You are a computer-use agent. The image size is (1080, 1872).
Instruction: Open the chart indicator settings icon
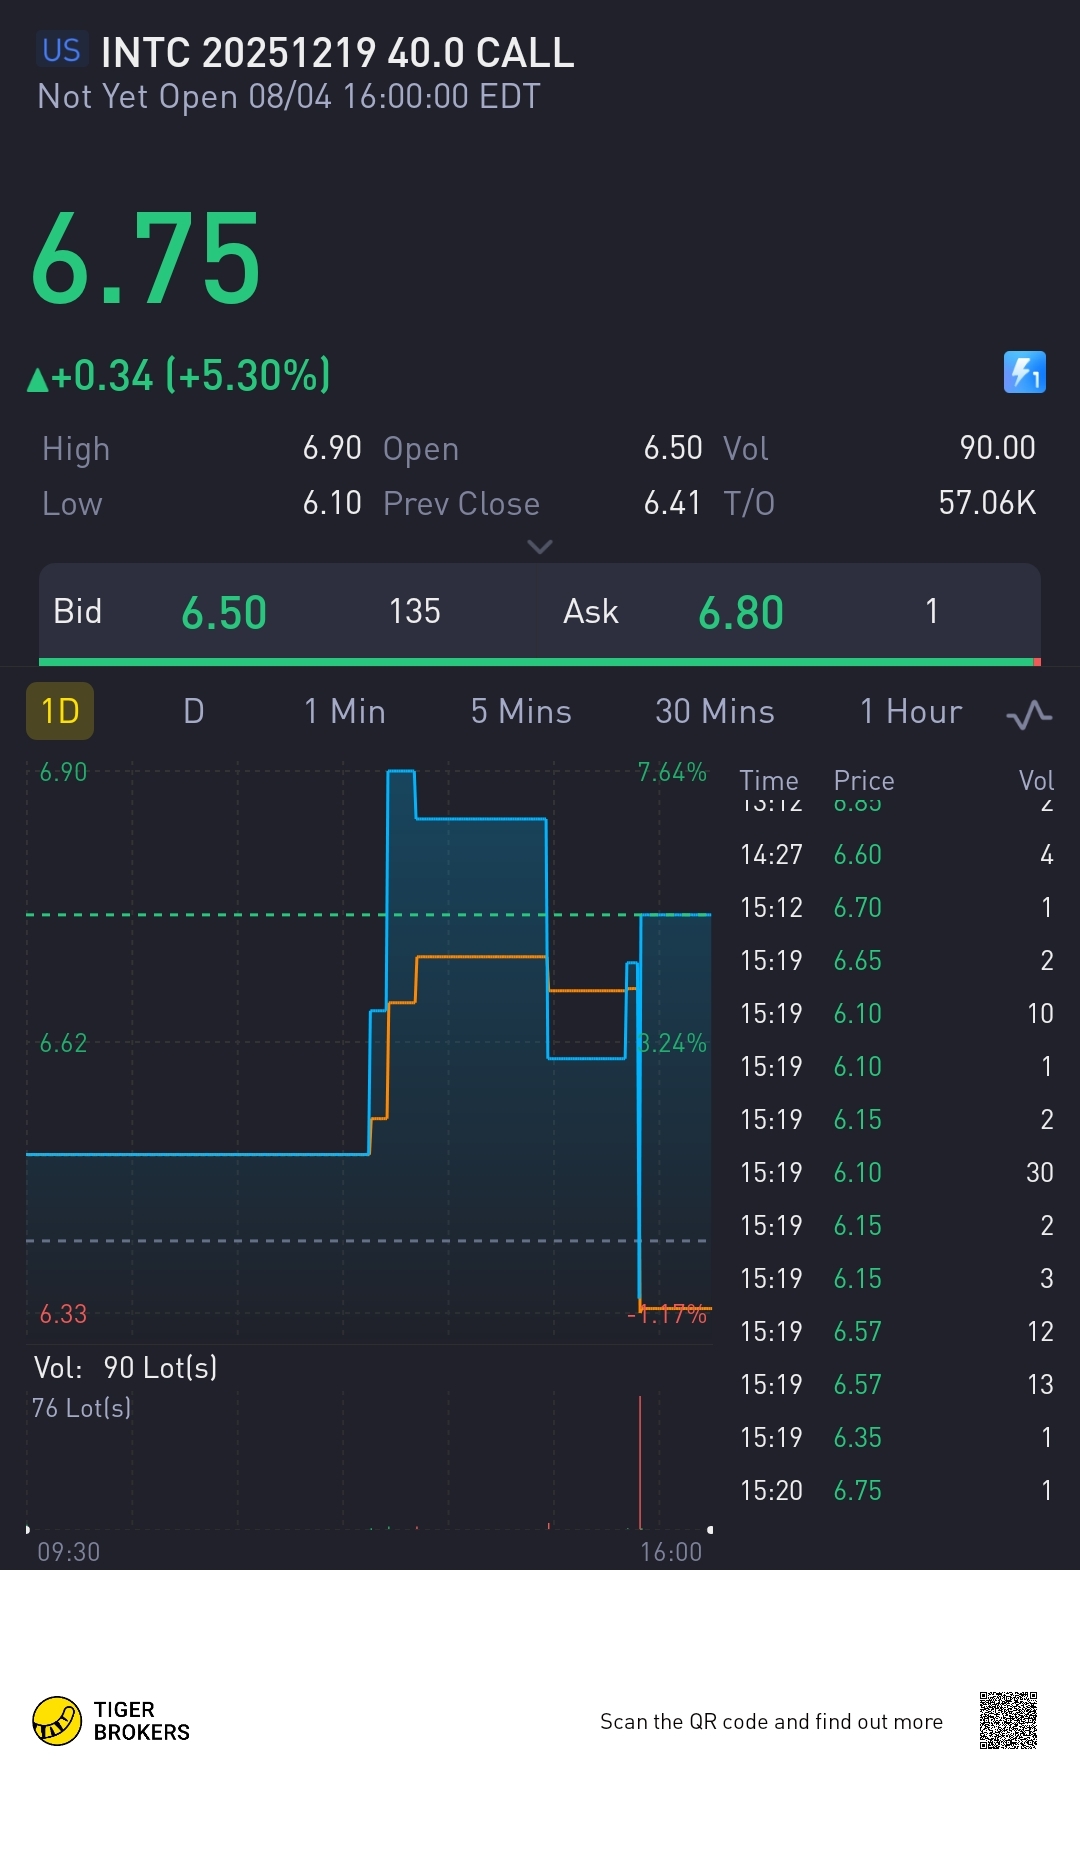click(x=1028, y=714)
